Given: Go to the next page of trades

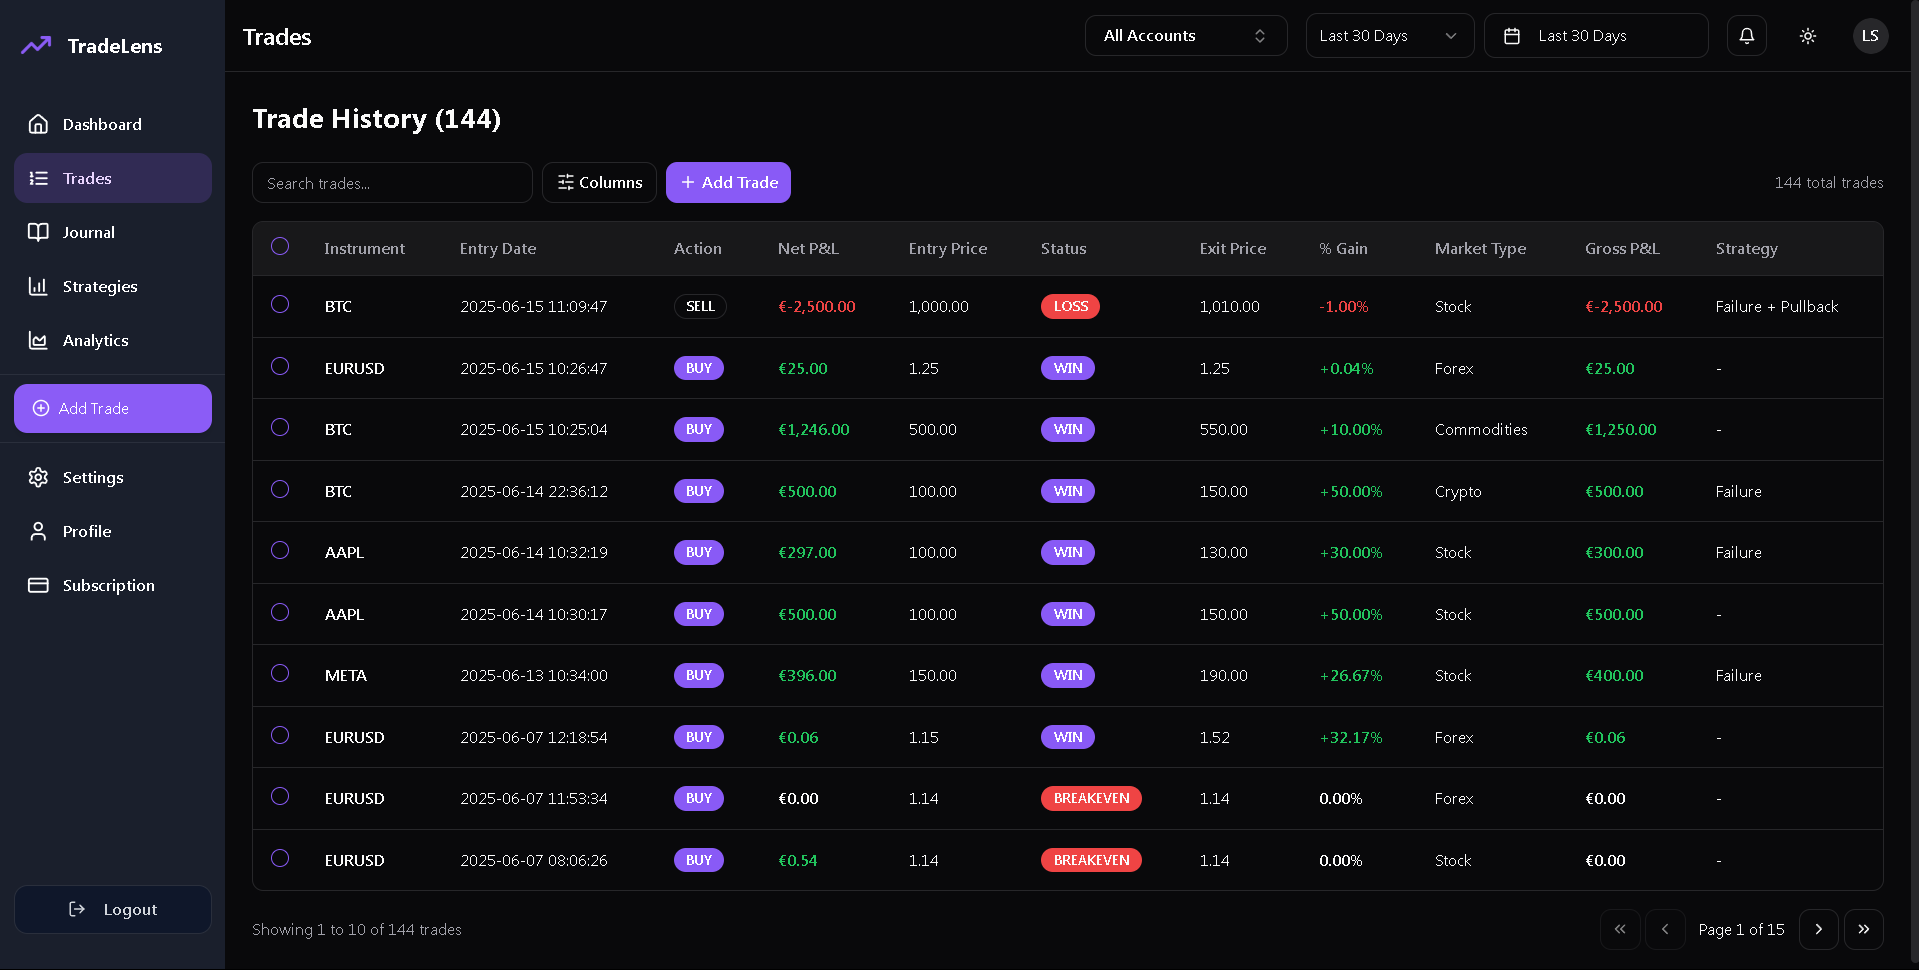Looking at the screenshot, I should click(x=1819, y=929).
